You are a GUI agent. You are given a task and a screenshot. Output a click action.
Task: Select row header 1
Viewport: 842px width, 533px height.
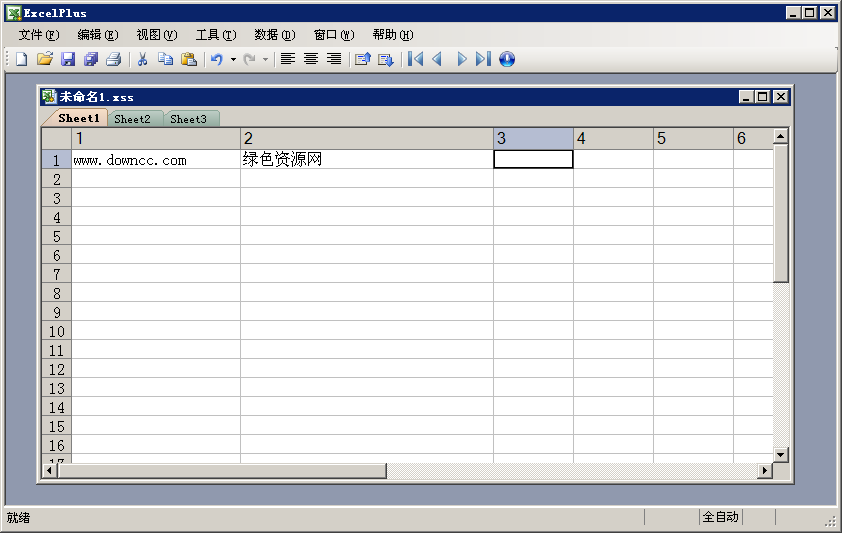[56, 160]
